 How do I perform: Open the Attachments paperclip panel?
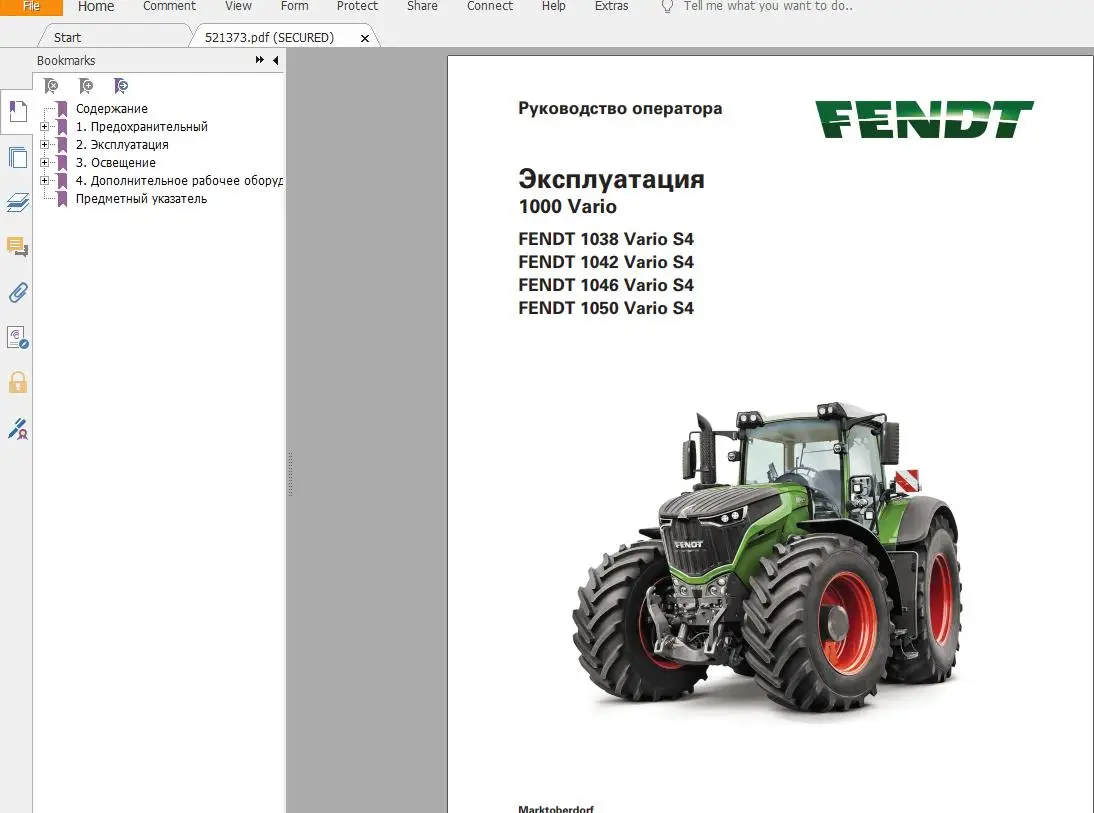click(x=17, y=292)
